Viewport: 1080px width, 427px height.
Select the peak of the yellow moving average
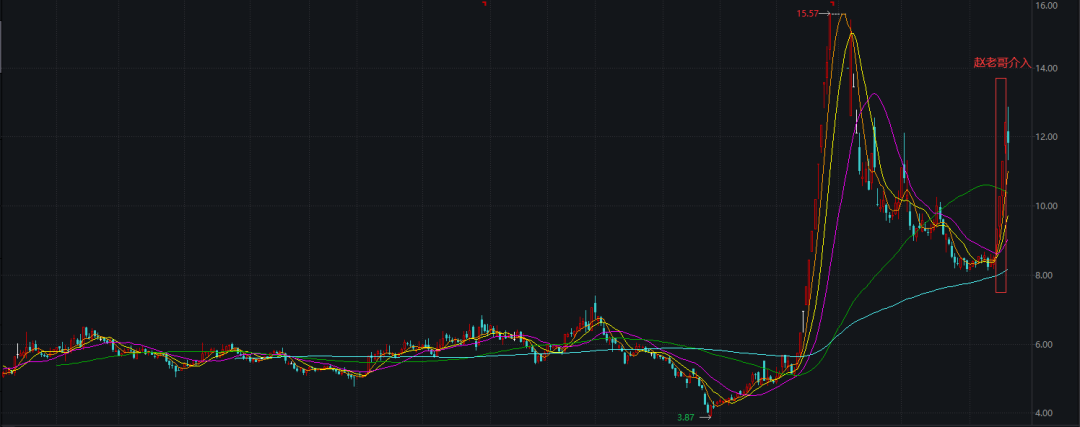pyautogui.click(x=851, y=34)
